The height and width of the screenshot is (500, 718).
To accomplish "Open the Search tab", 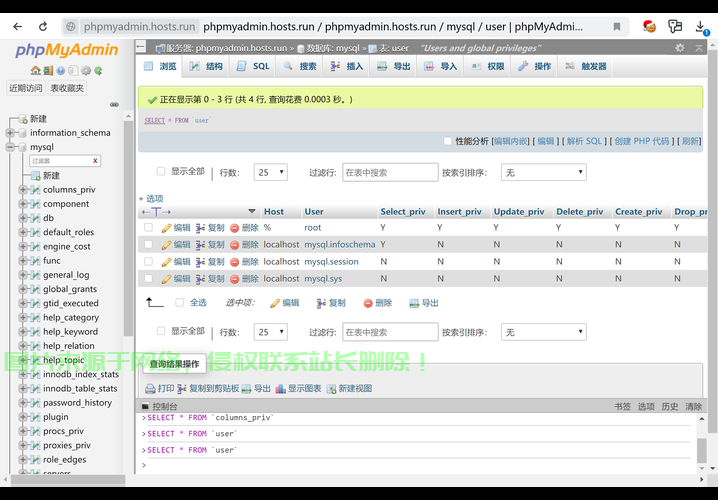I will tap(300, 66).
